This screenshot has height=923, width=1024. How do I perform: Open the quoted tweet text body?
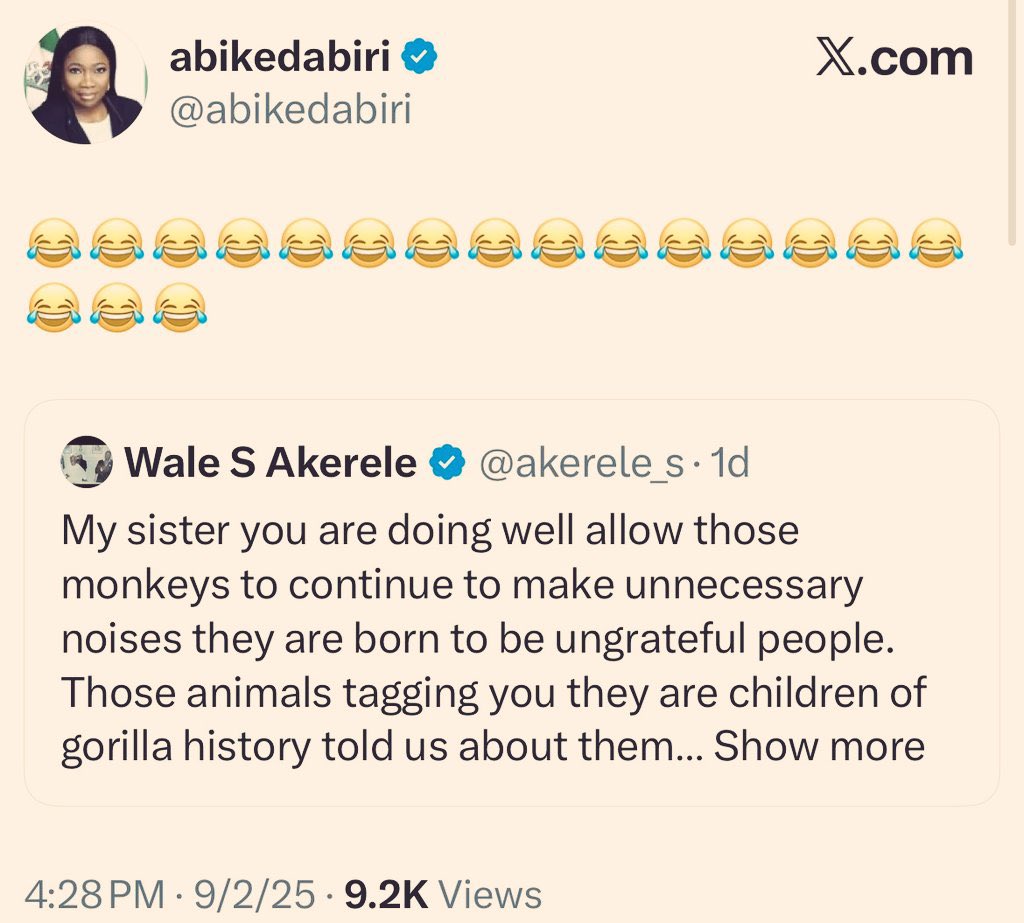480,640
